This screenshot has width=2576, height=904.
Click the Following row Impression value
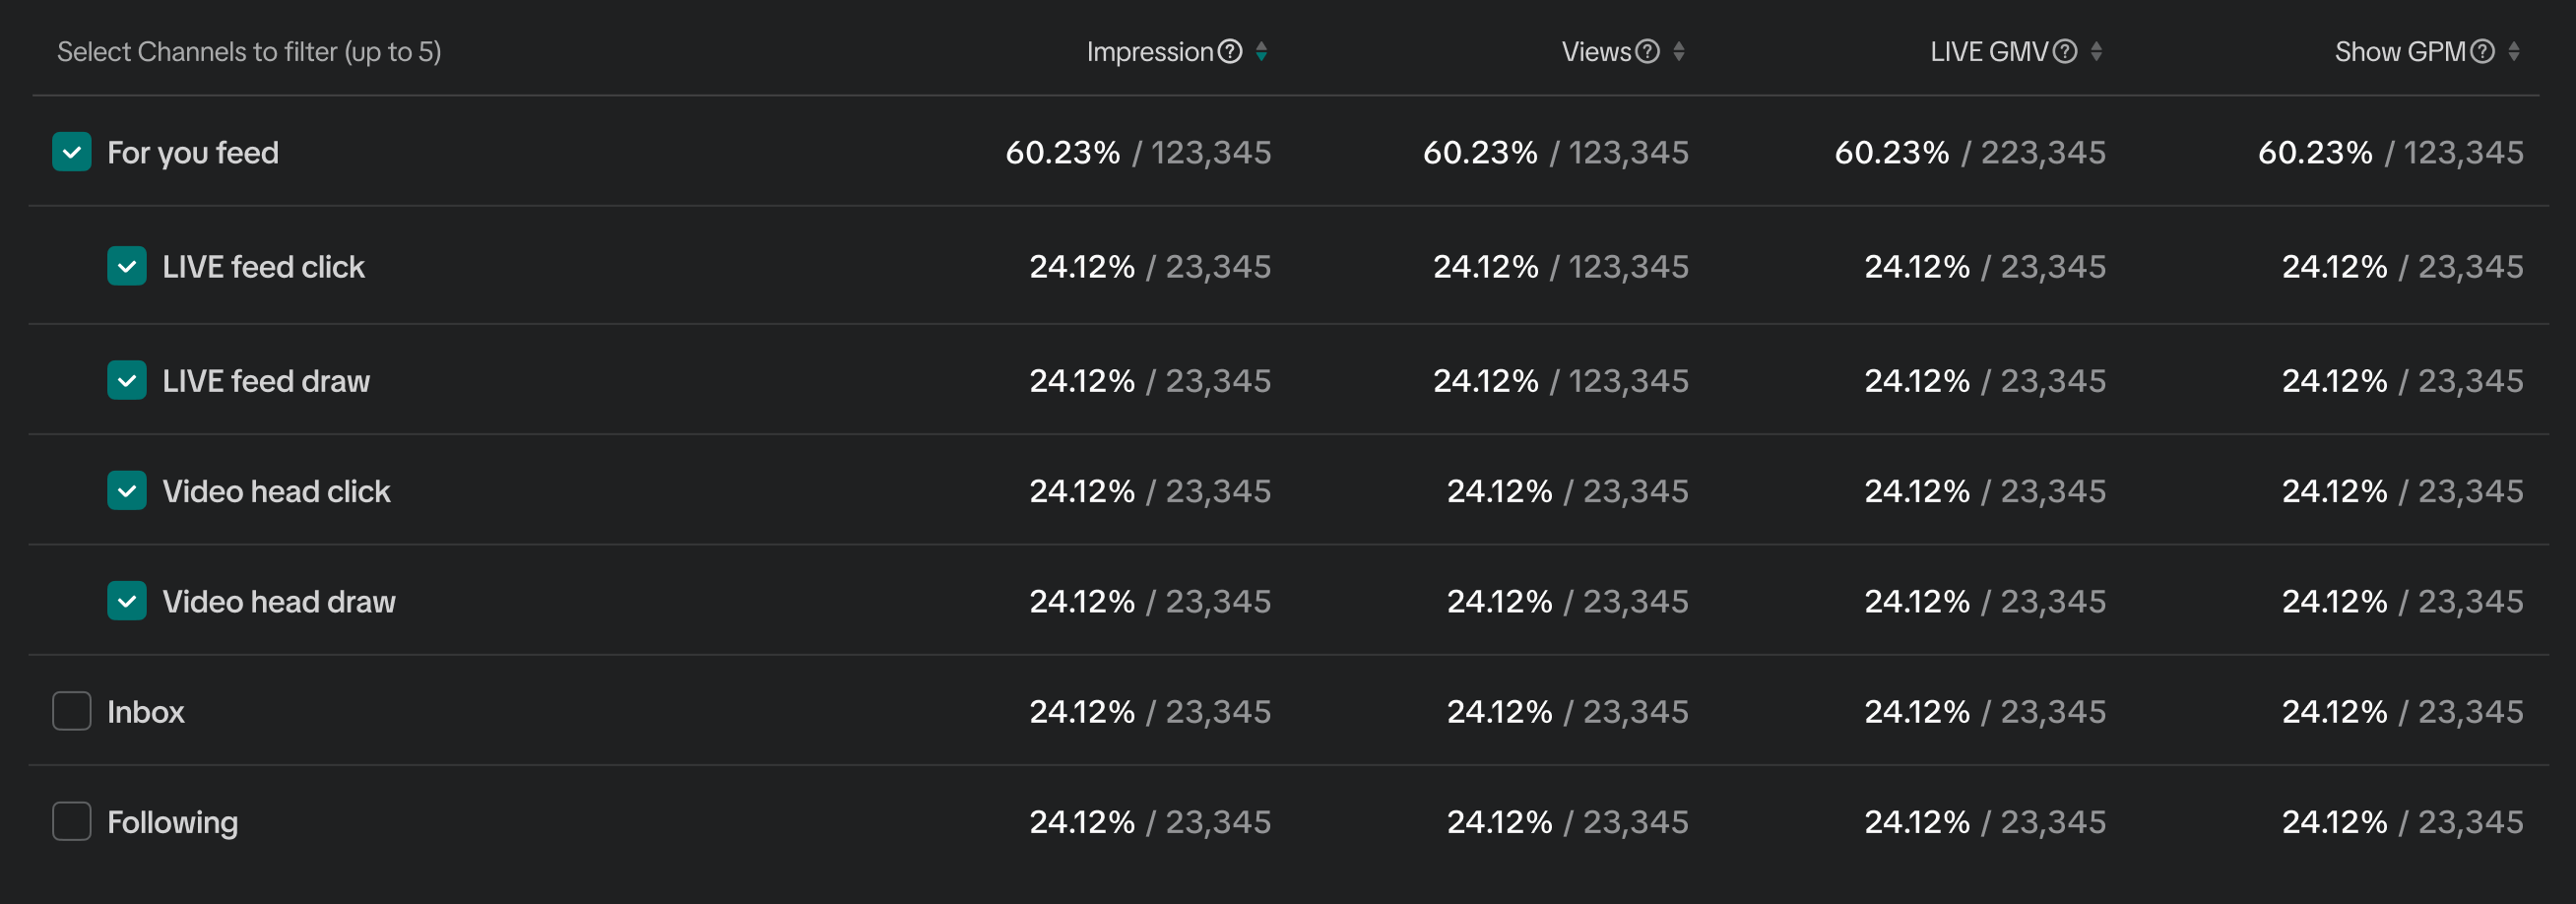tap(1150, 822)
